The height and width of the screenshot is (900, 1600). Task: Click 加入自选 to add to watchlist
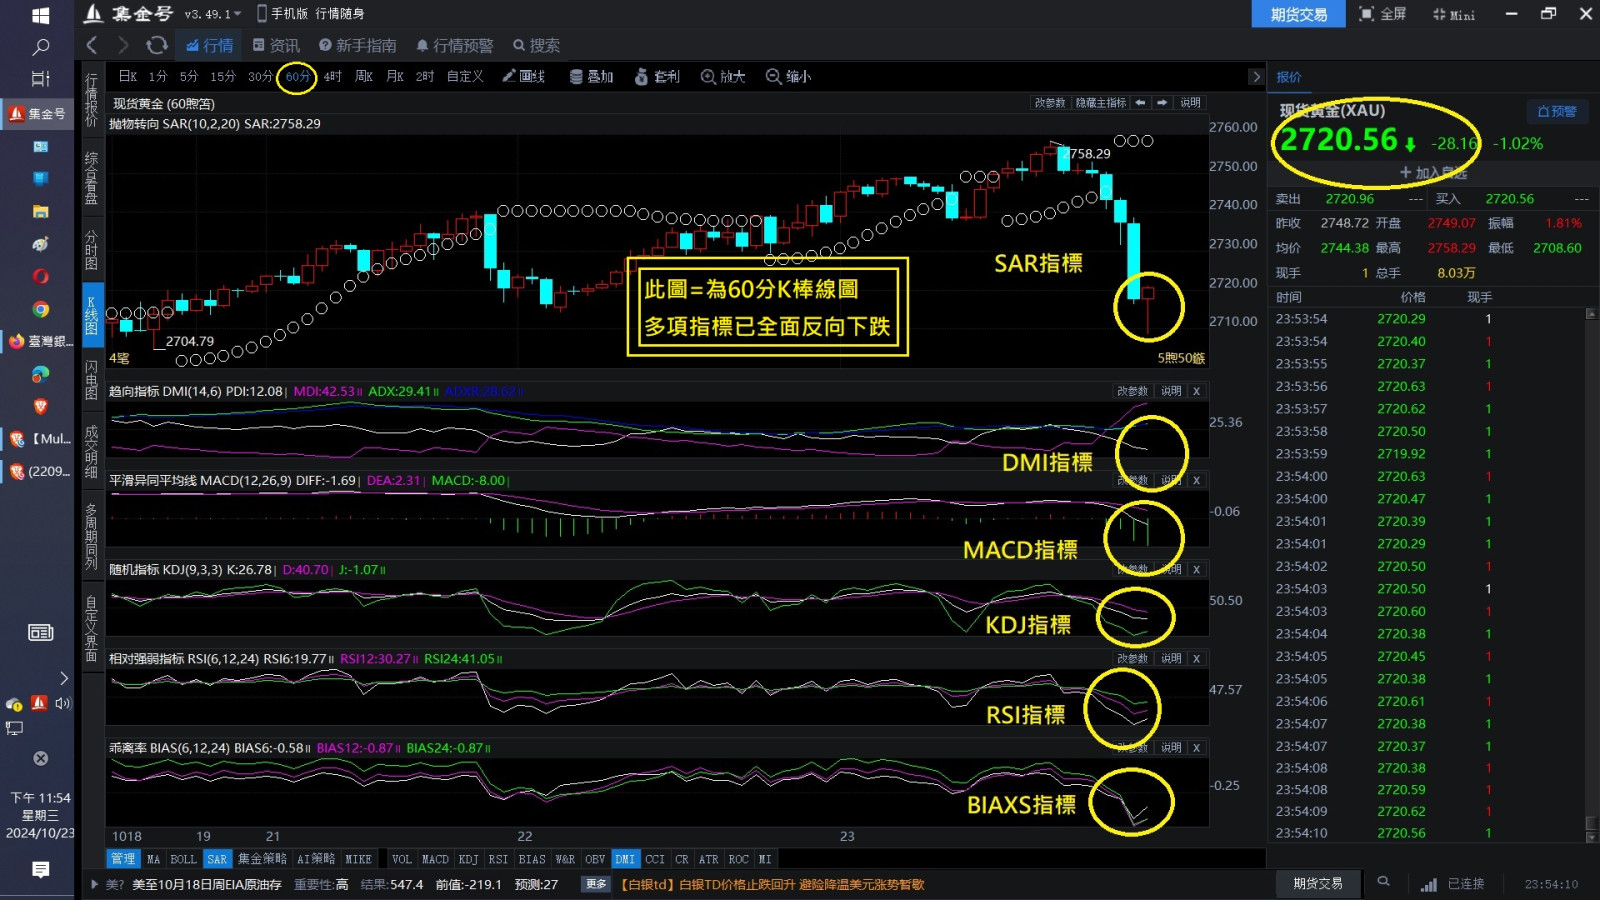(1432, 173)
